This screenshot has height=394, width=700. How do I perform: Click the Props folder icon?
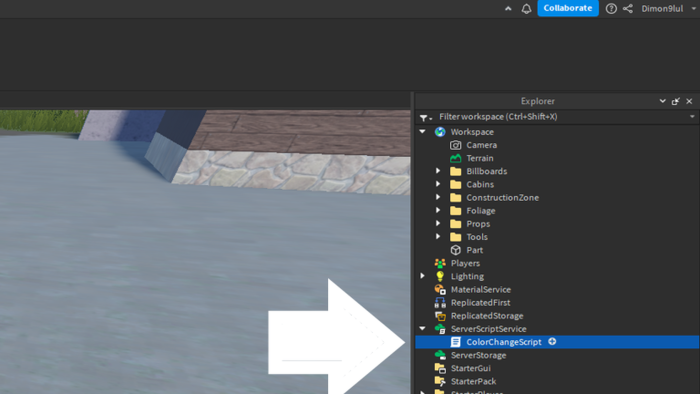455,224
